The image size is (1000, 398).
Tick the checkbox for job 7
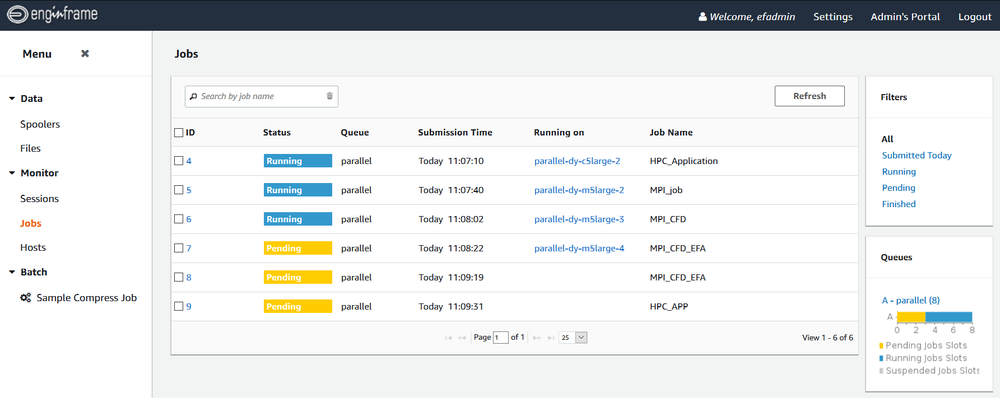pyautogui.click(x=179, y=249)
